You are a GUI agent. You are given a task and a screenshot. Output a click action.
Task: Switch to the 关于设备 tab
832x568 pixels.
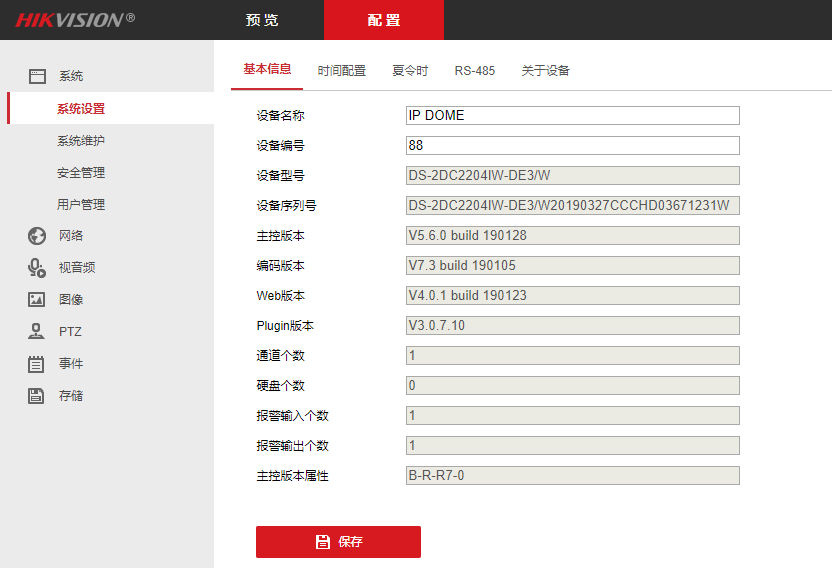(545, 71)
